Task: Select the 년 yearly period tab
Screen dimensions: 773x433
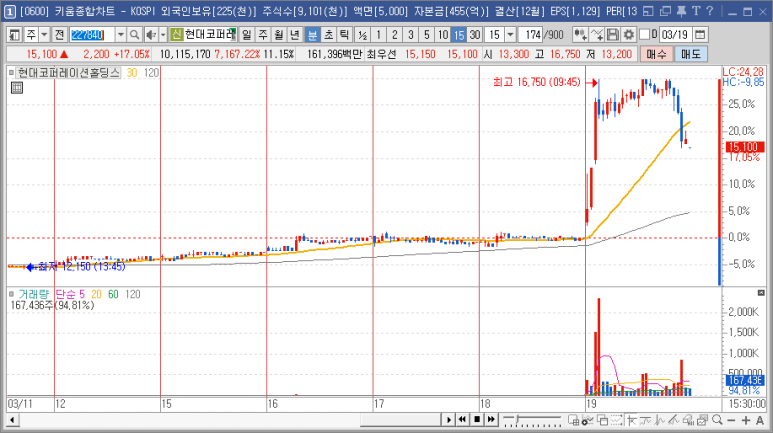Action: click(295, 35)
